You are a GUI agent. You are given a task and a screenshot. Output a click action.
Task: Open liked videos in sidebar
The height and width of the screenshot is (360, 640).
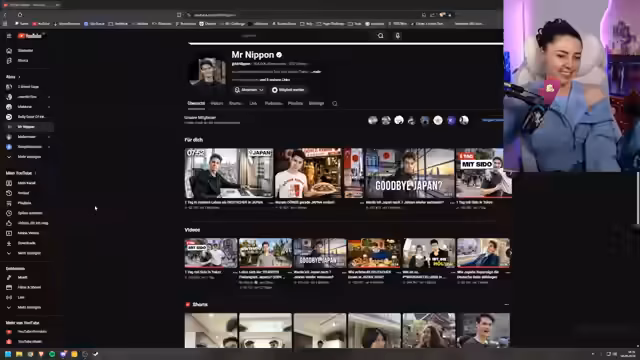point(33,223)
